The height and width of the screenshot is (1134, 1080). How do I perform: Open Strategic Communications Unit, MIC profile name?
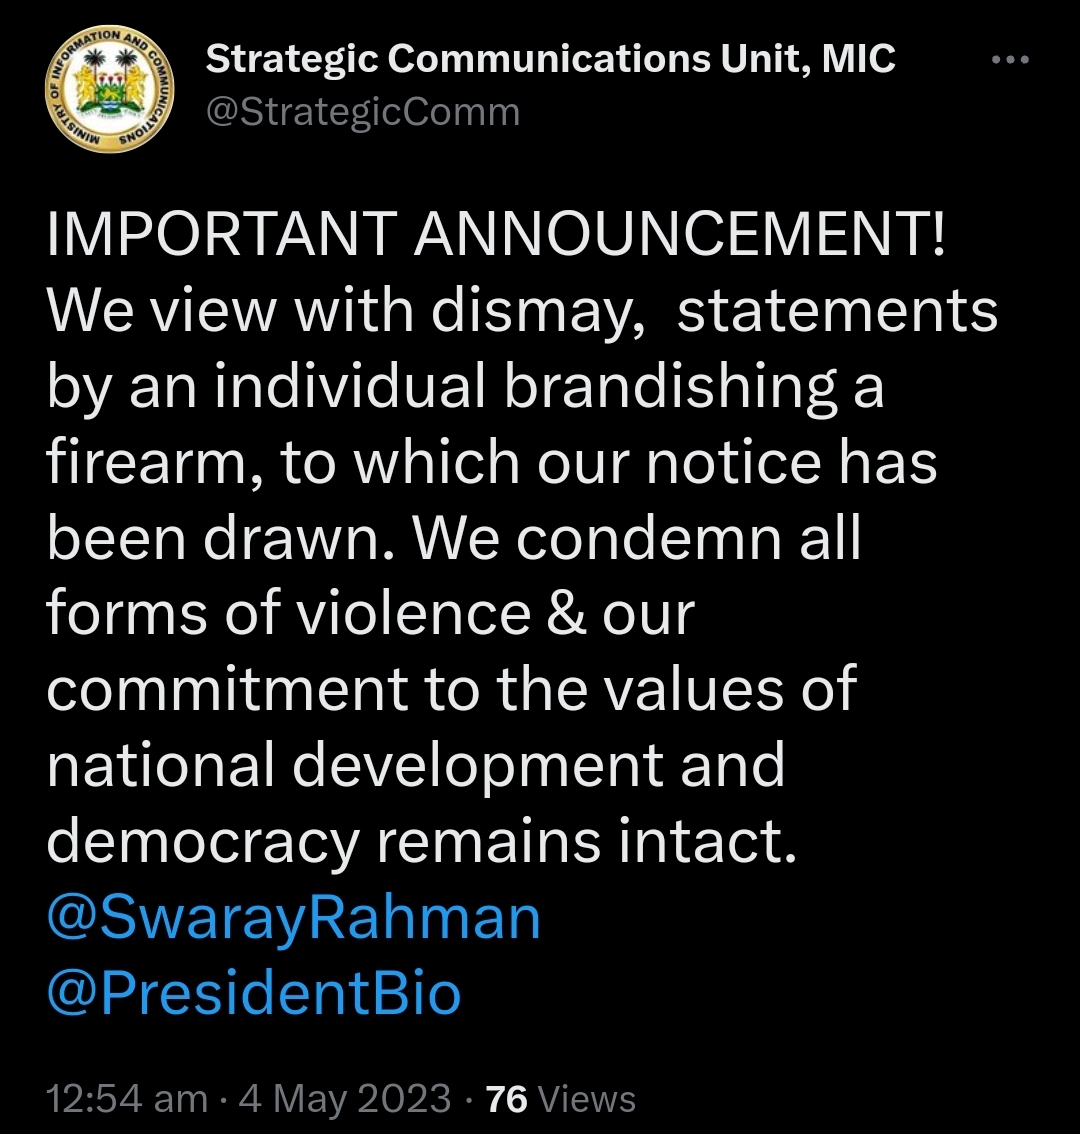tap(550, 60)
